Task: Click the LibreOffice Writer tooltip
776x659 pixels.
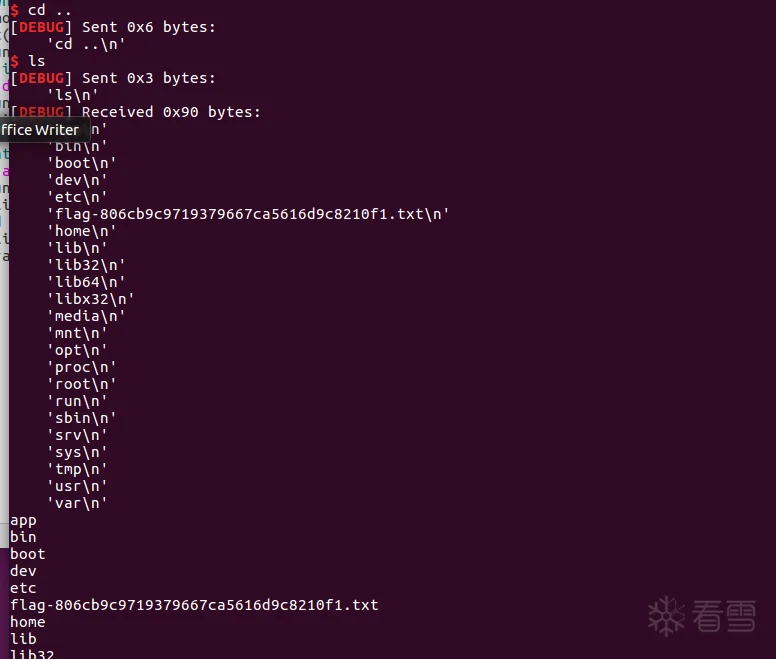Action: (40, 129)
